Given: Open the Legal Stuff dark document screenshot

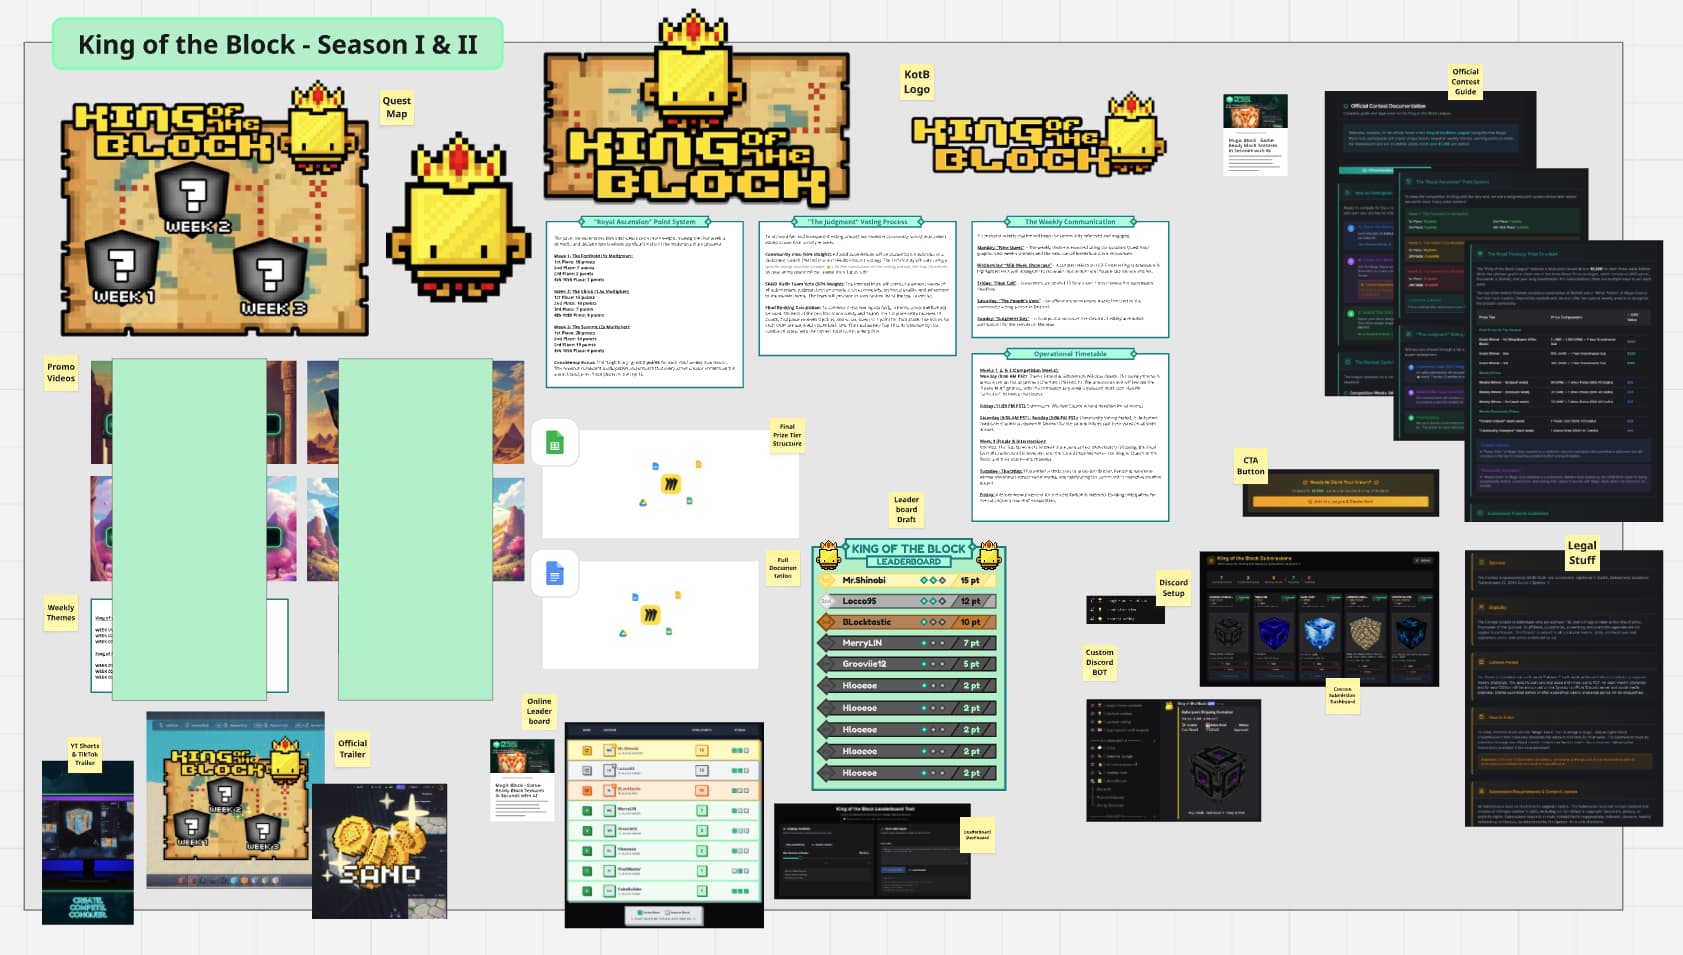Looking at the screenshot, I should 1564,688.
